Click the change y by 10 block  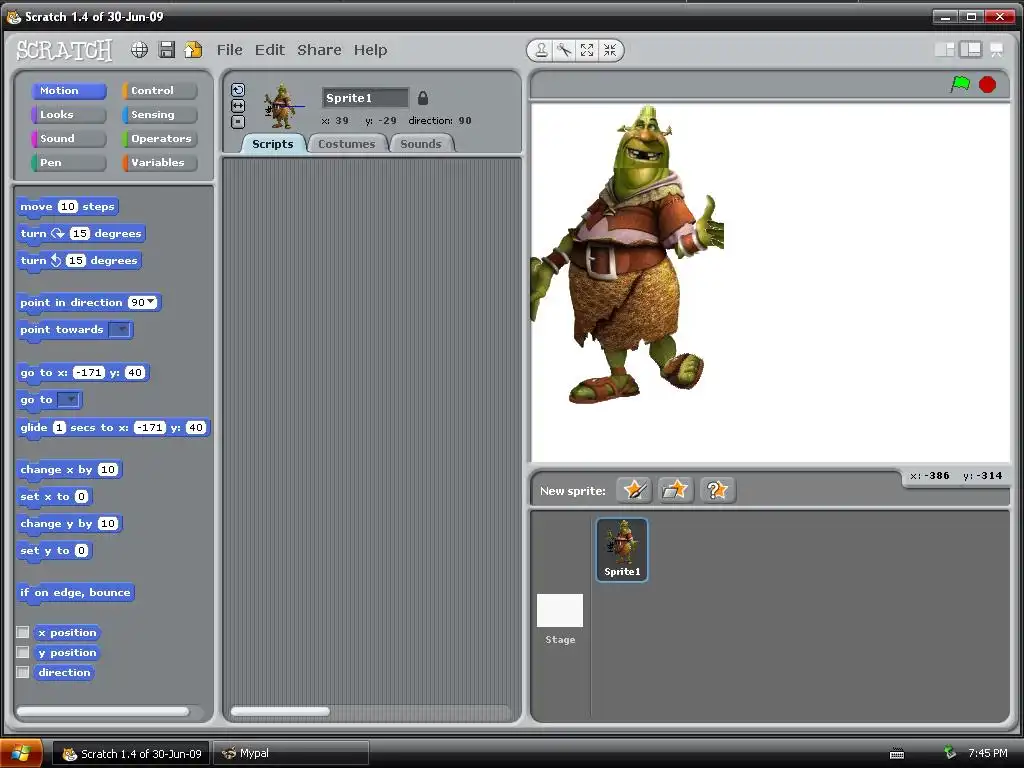(69, 524)
